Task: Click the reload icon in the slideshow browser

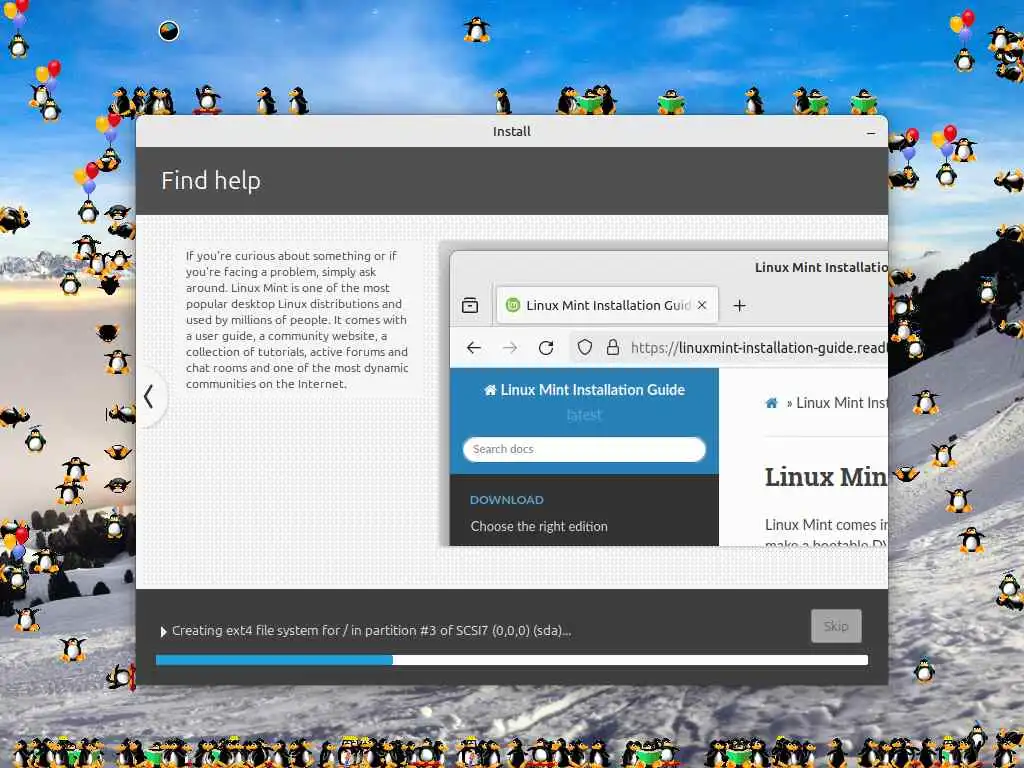Action: pos(546,347)
